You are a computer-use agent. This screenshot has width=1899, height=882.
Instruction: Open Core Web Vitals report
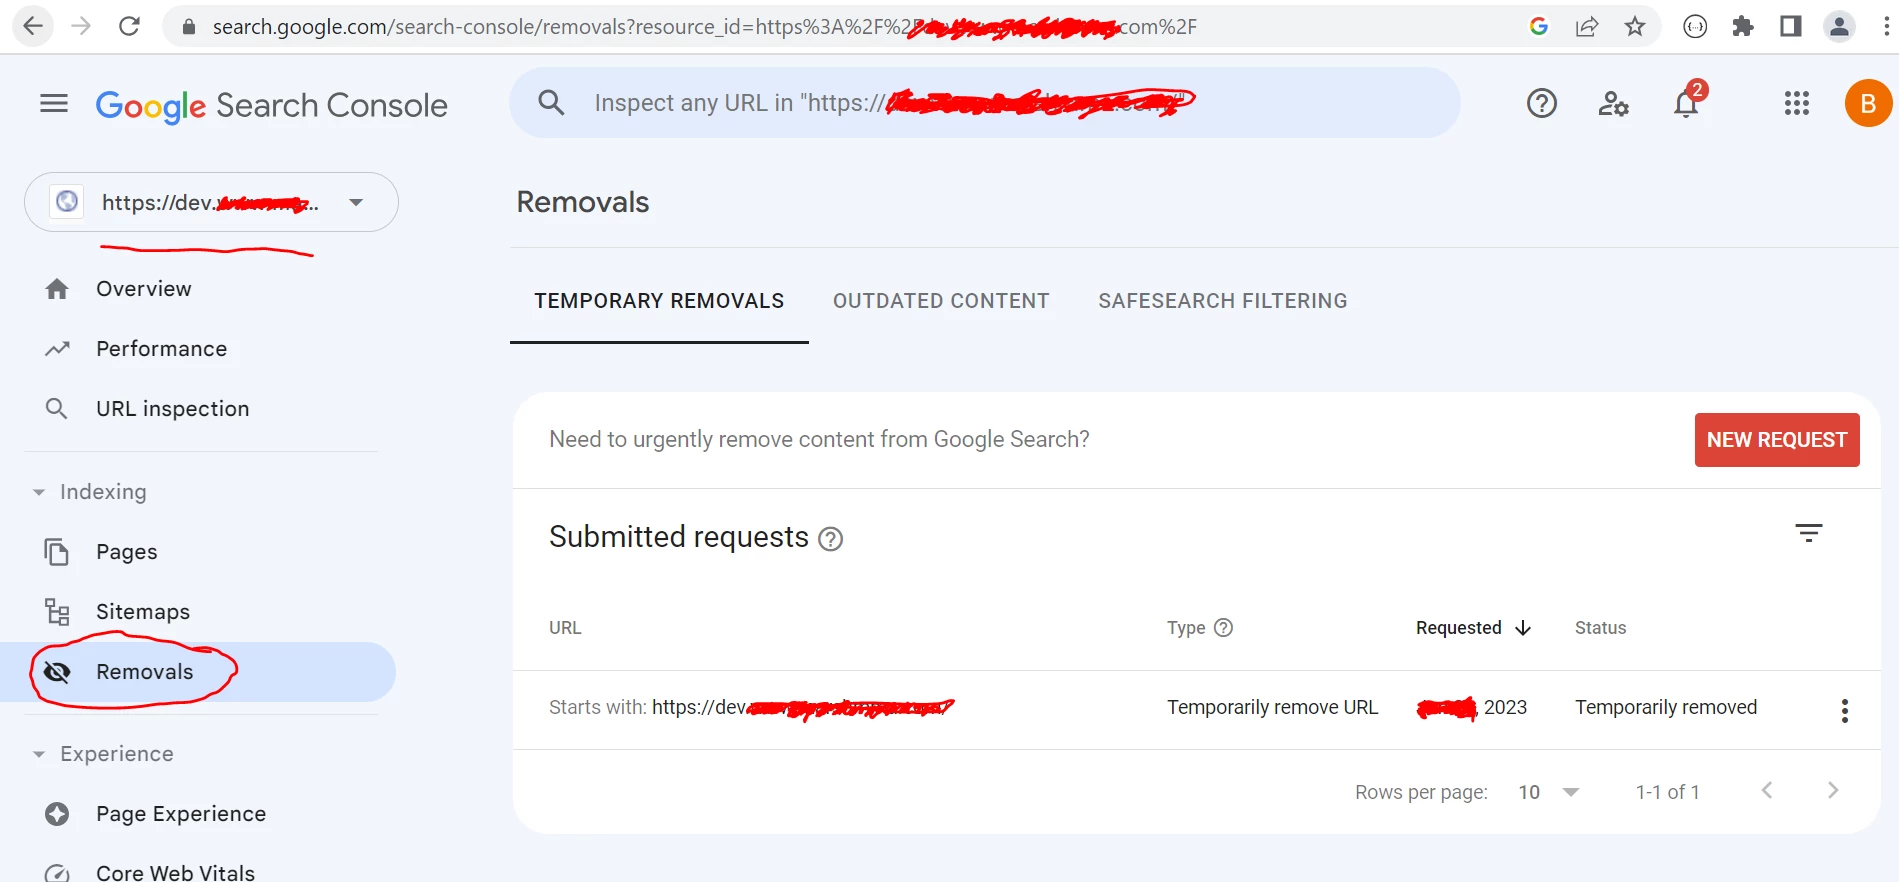(175, 872)
